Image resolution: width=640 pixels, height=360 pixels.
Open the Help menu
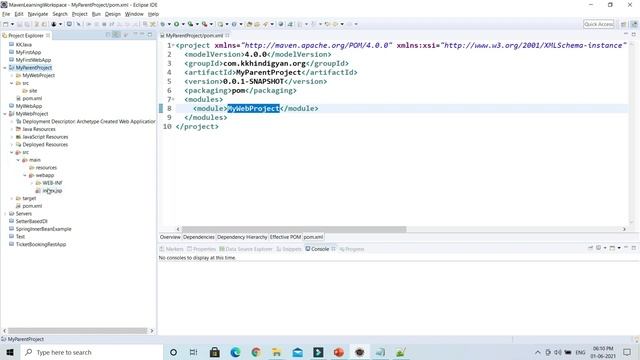[153, 14]
